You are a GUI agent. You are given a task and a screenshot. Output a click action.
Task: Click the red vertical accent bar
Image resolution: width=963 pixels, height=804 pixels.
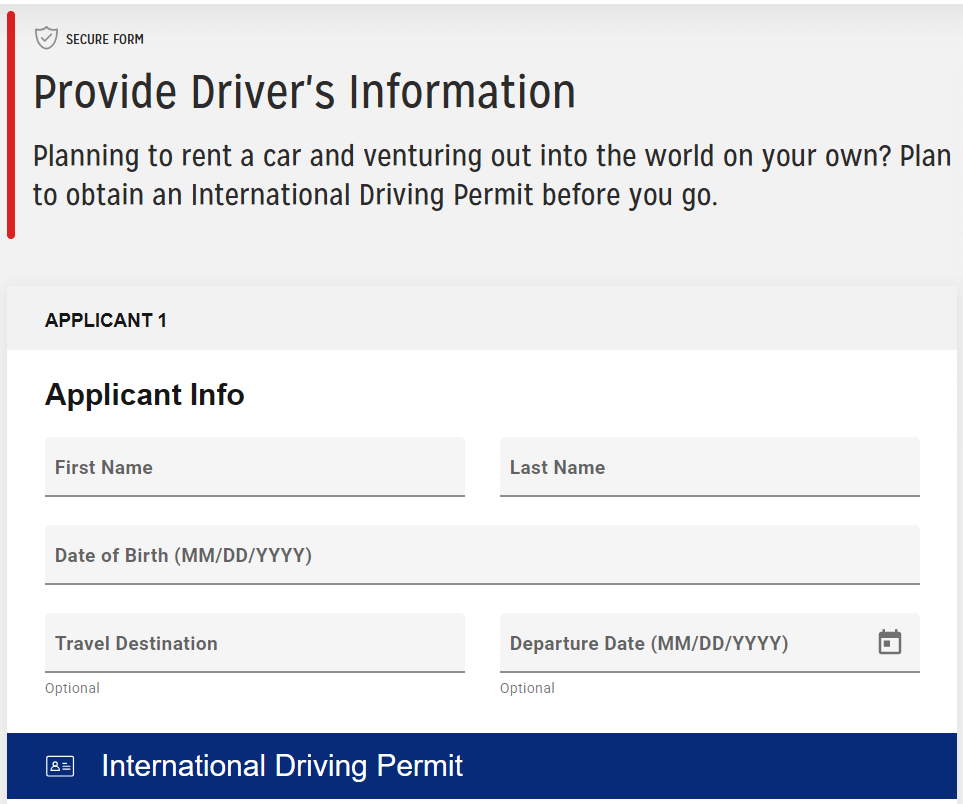coord(11,125)
